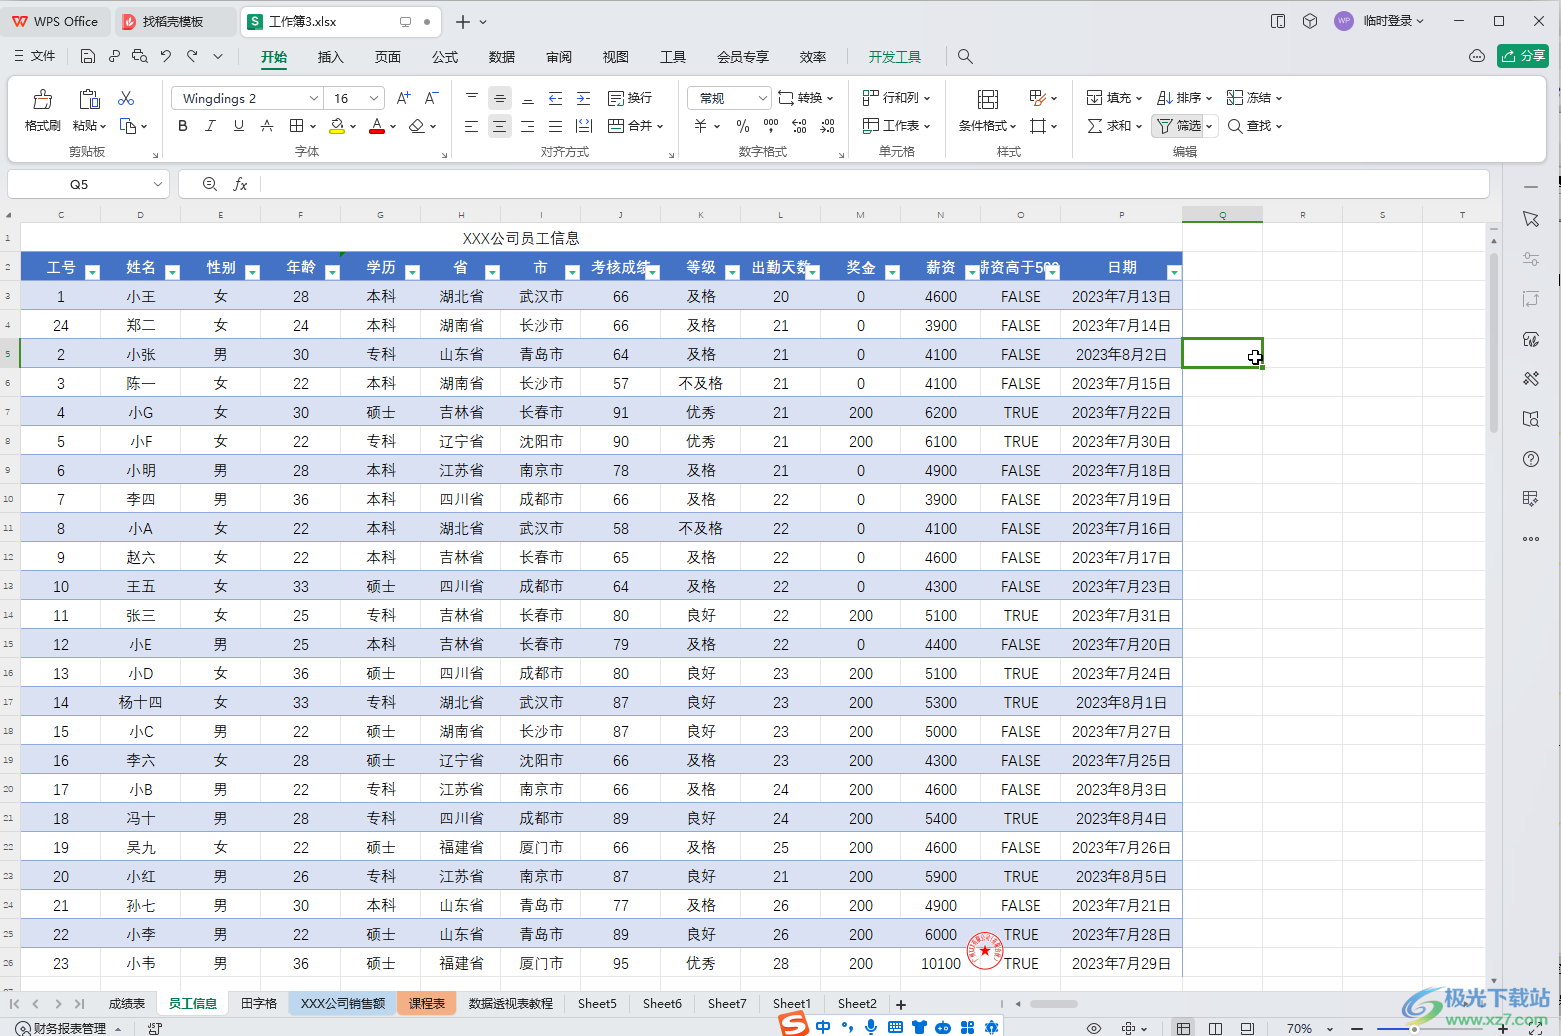This screenshot has width=1561, height=1036.
Task: Expand the Merge (合并) dropdown arrow
Action: point(660,127)
